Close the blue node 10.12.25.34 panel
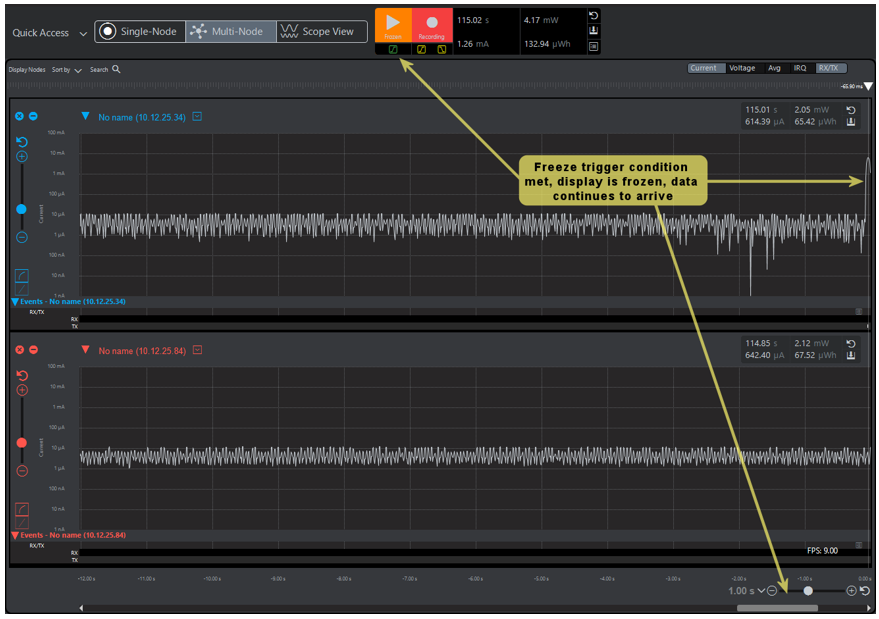This screenshot has width=879, height=619. (x=19, y=116)
